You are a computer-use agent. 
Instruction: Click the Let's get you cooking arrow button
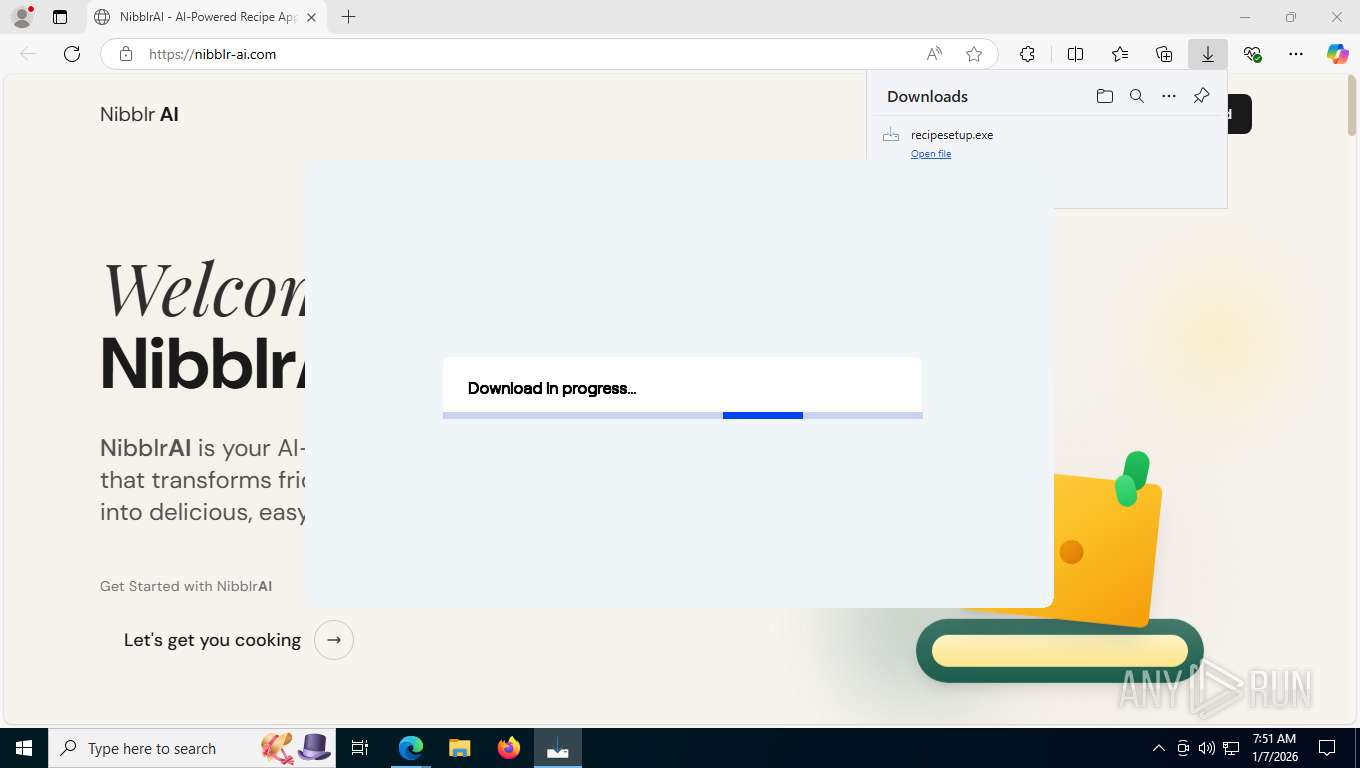[334, 640]
